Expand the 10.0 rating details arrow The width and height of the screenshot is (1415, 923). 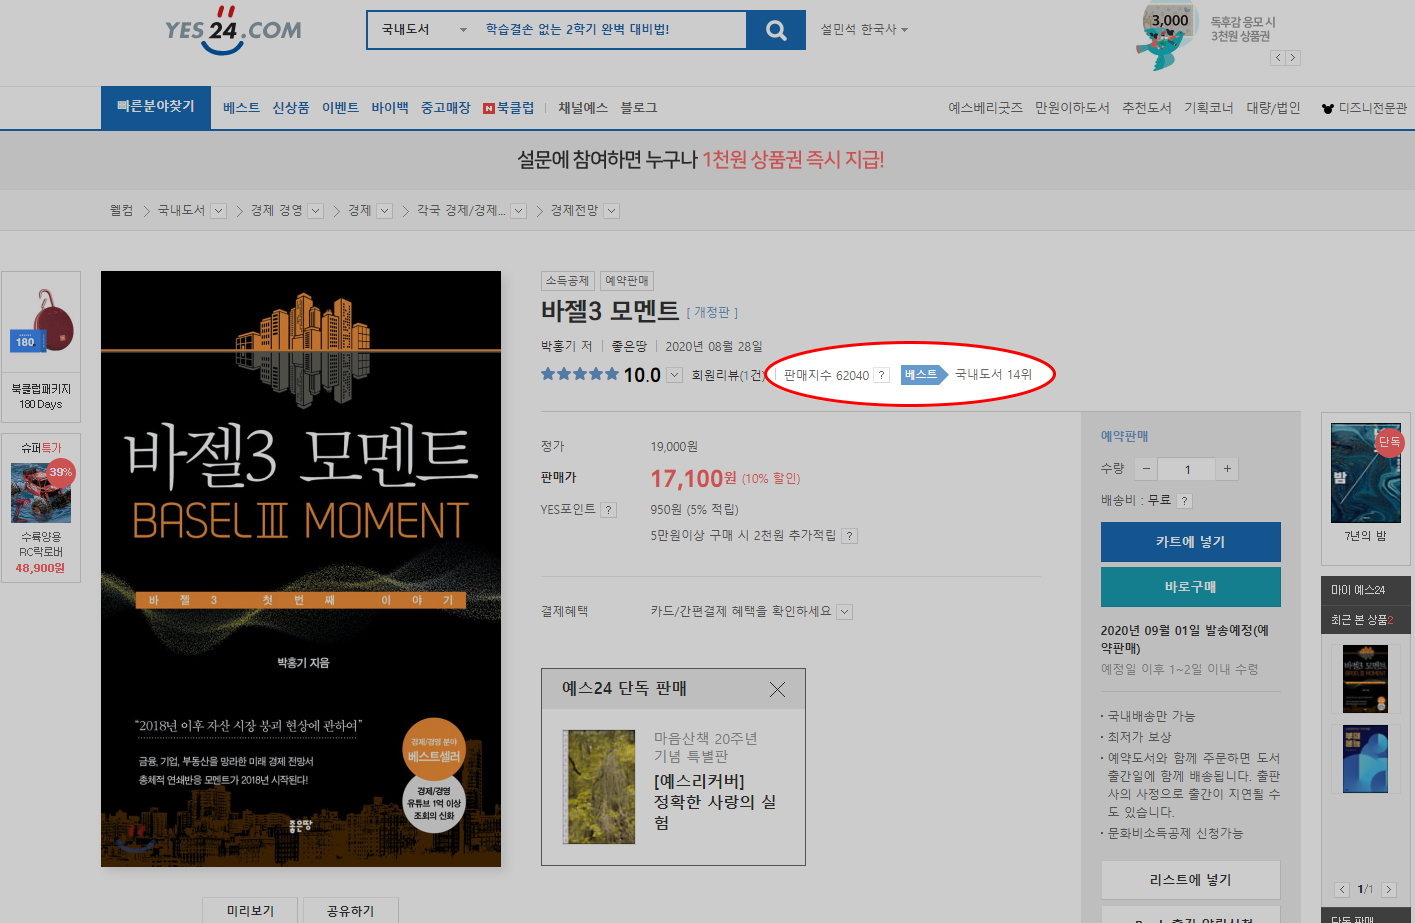674,375
